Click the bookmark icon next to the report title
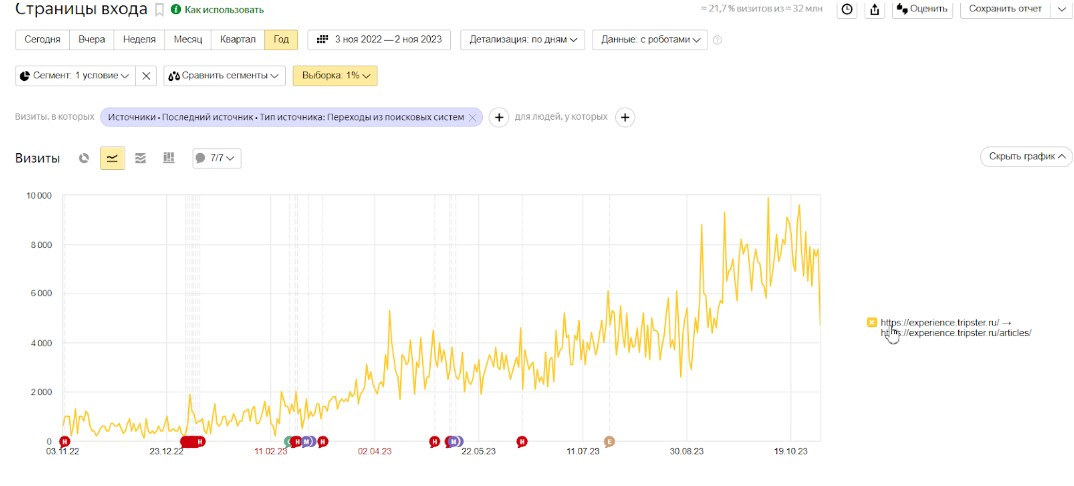The image size is (1074, 486). (x=159, y=9)
